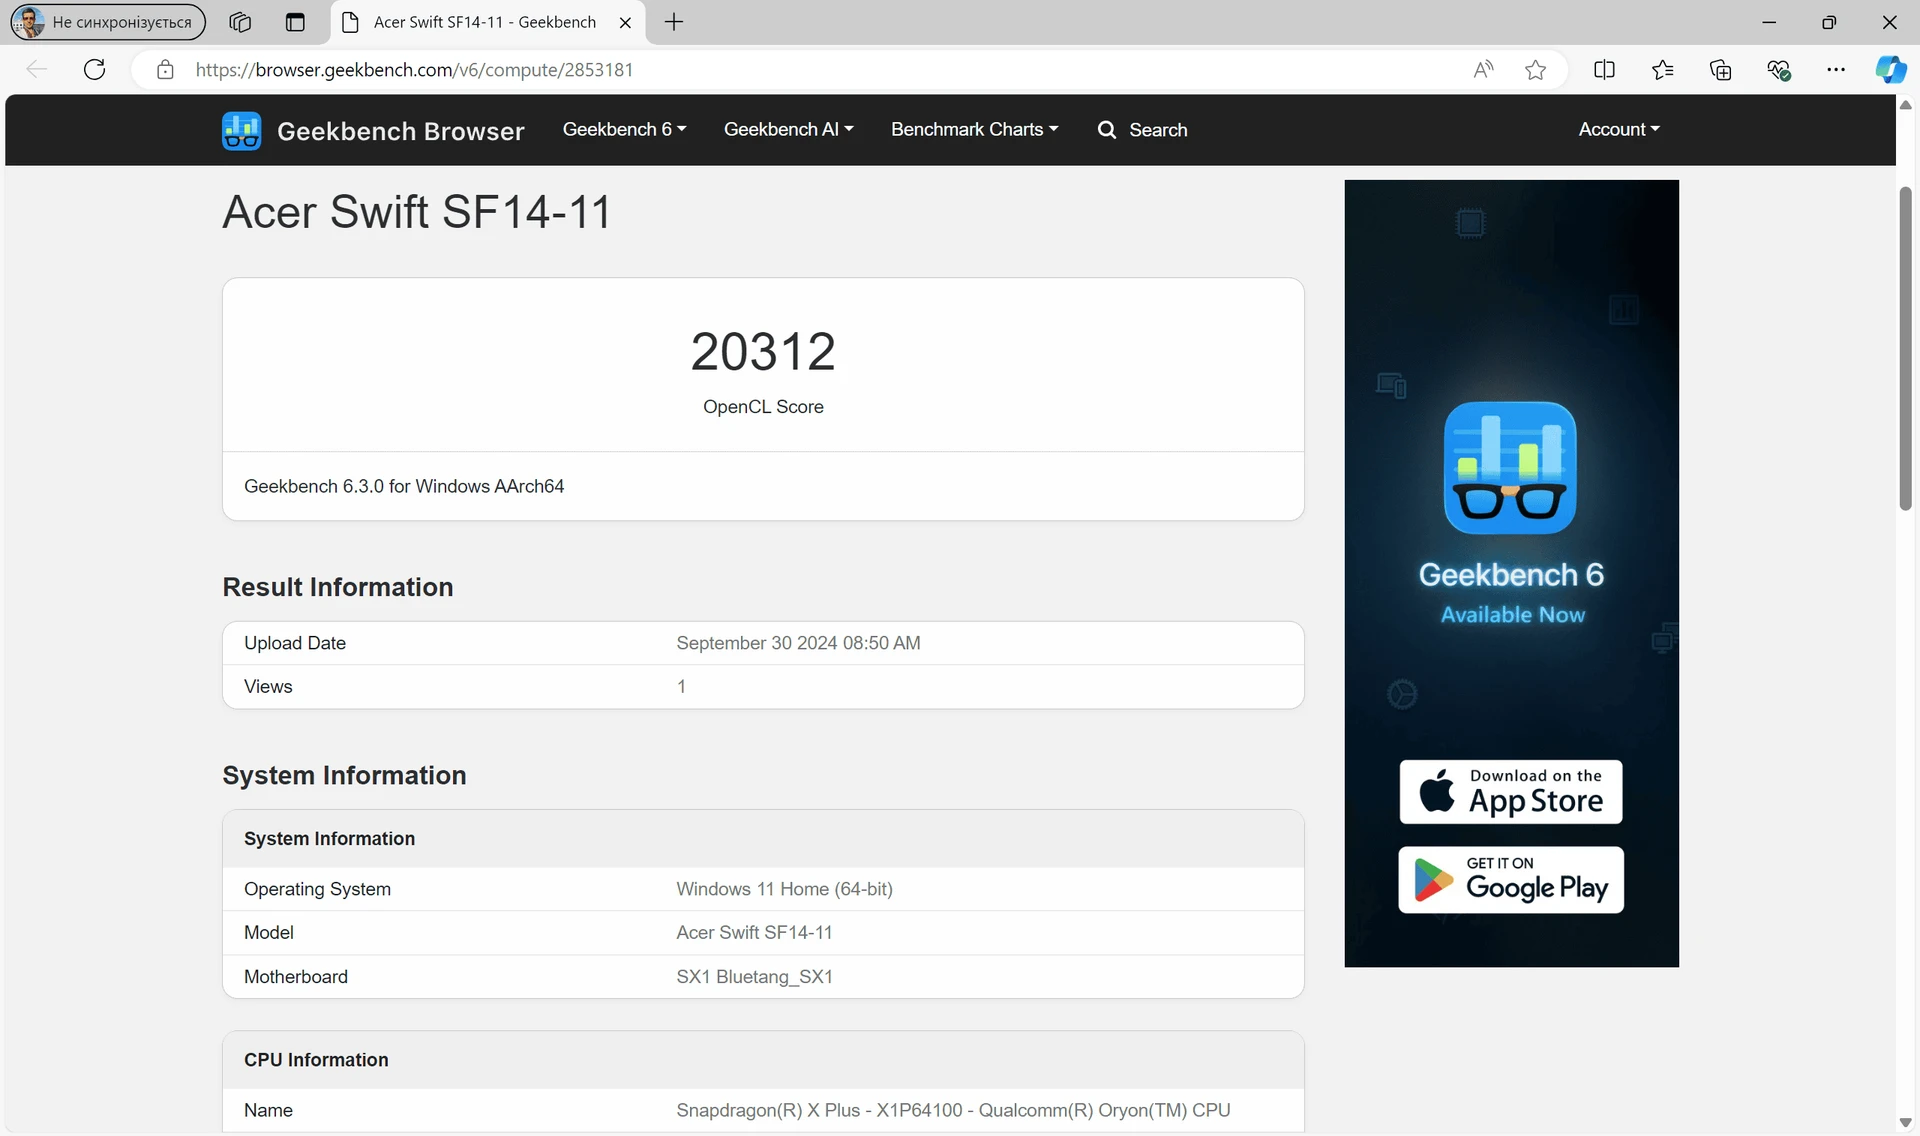Reload the page with Refresh icon
This screenshot has width=1920, height=1136.
(95, 69)
